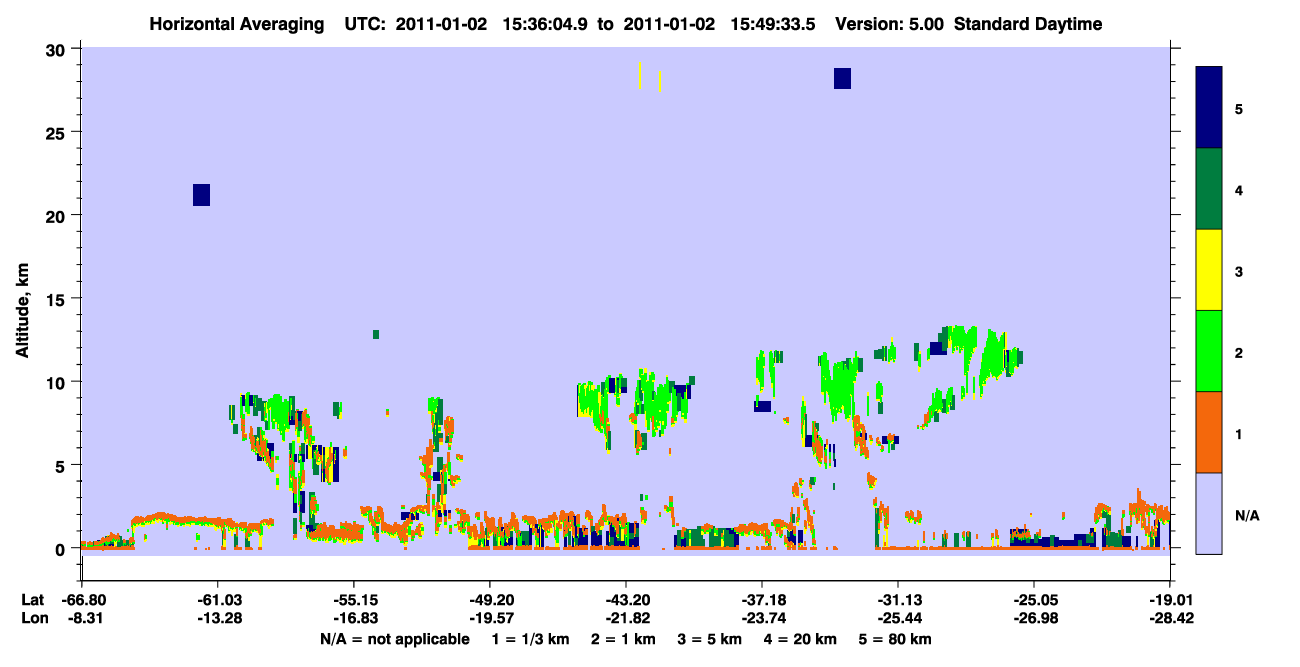Click legend entry '3 = 5 km'

tap(711, 639)
